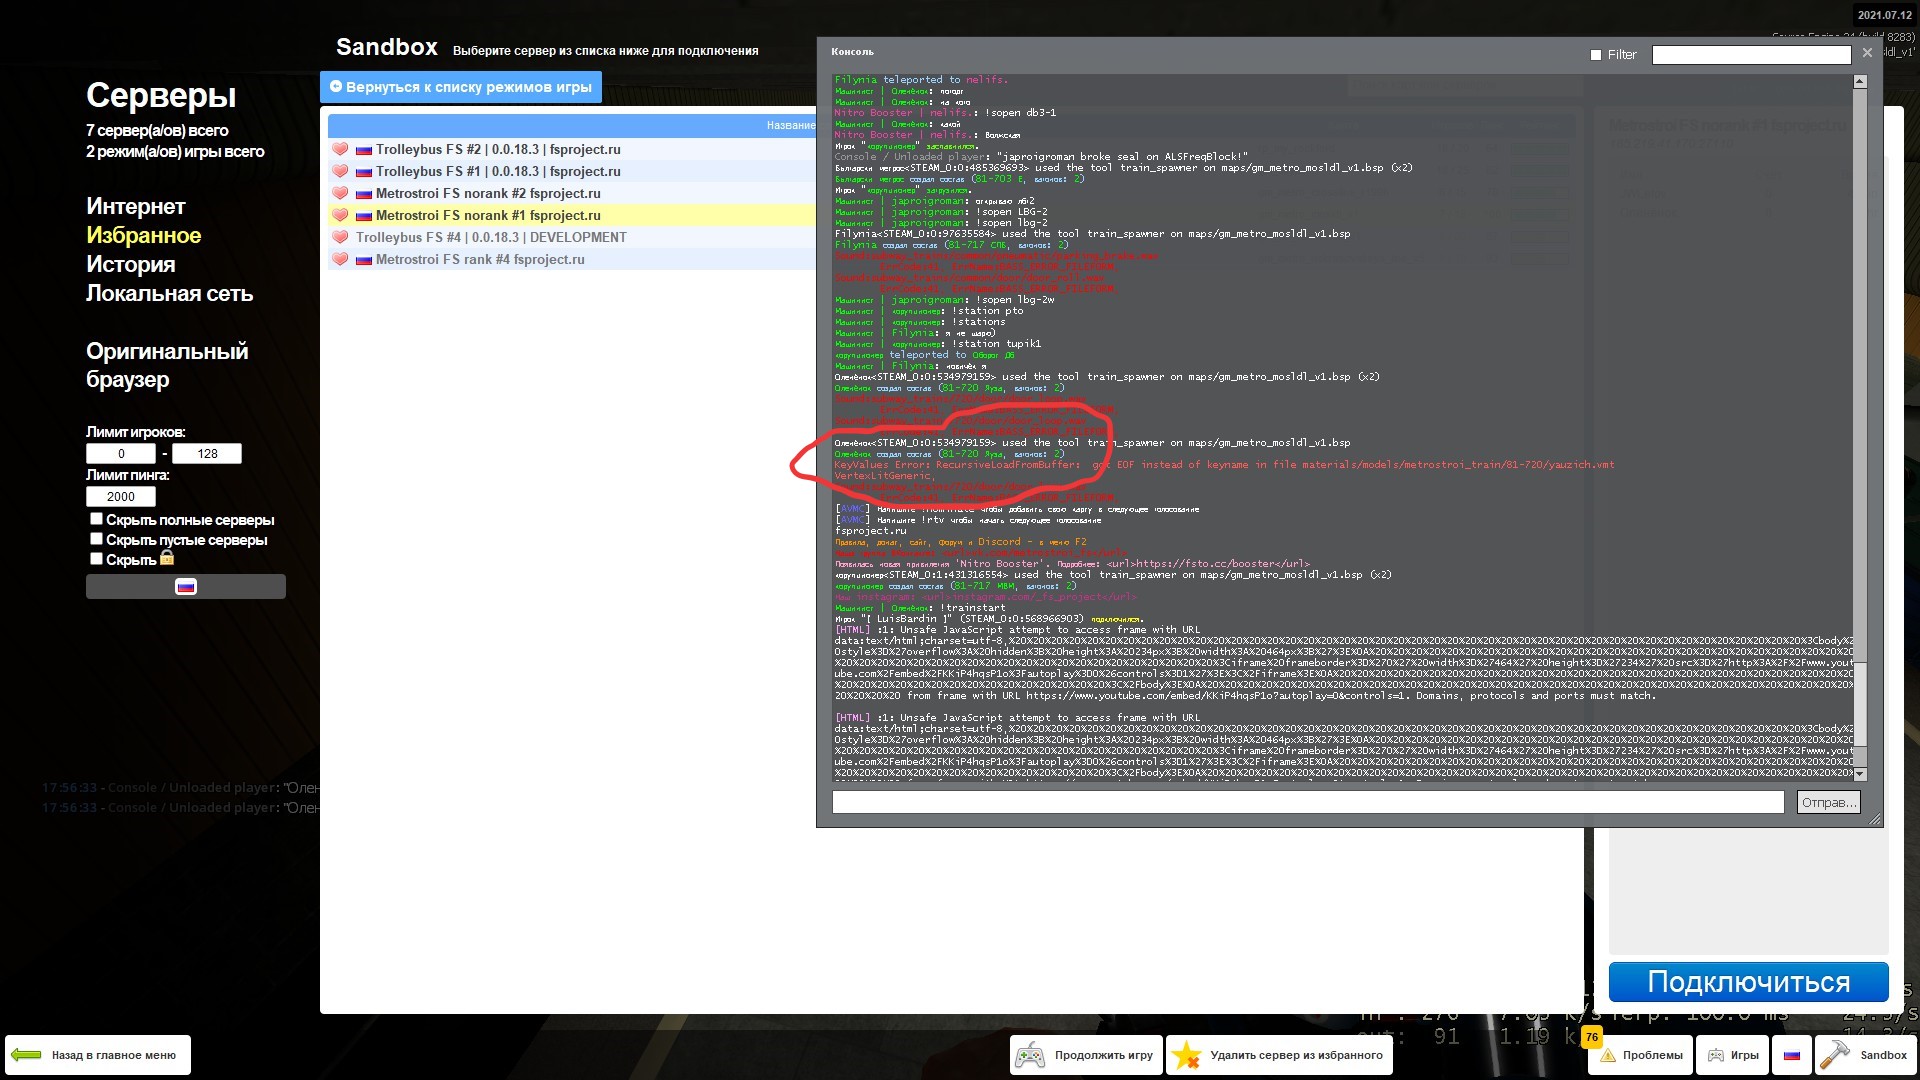The width and height of the screenshot is (1920, 1080).
Task: Click the Problems warning button
Action: (1641, 1055)
